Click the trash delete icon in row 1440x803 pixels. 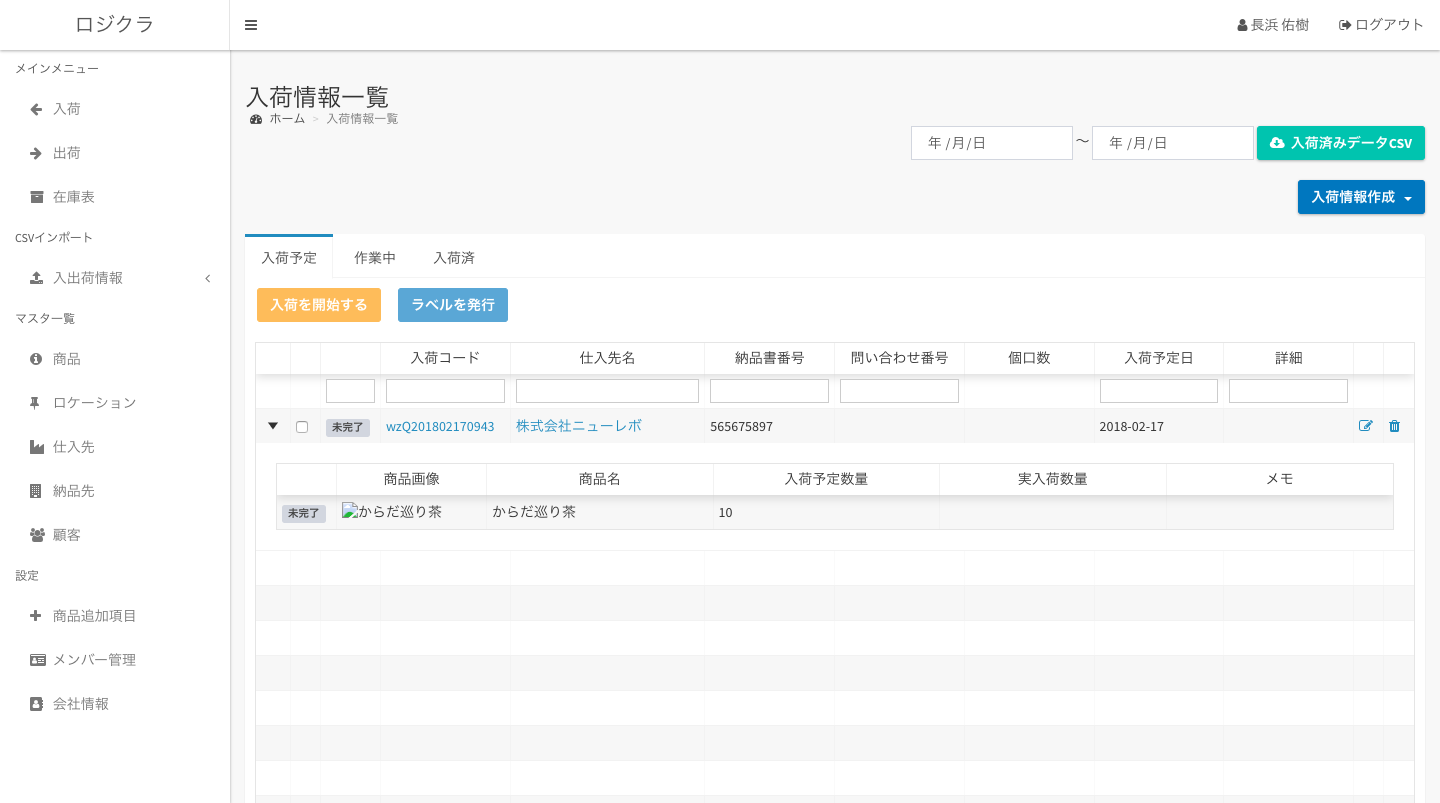(x=1394, y=426)
